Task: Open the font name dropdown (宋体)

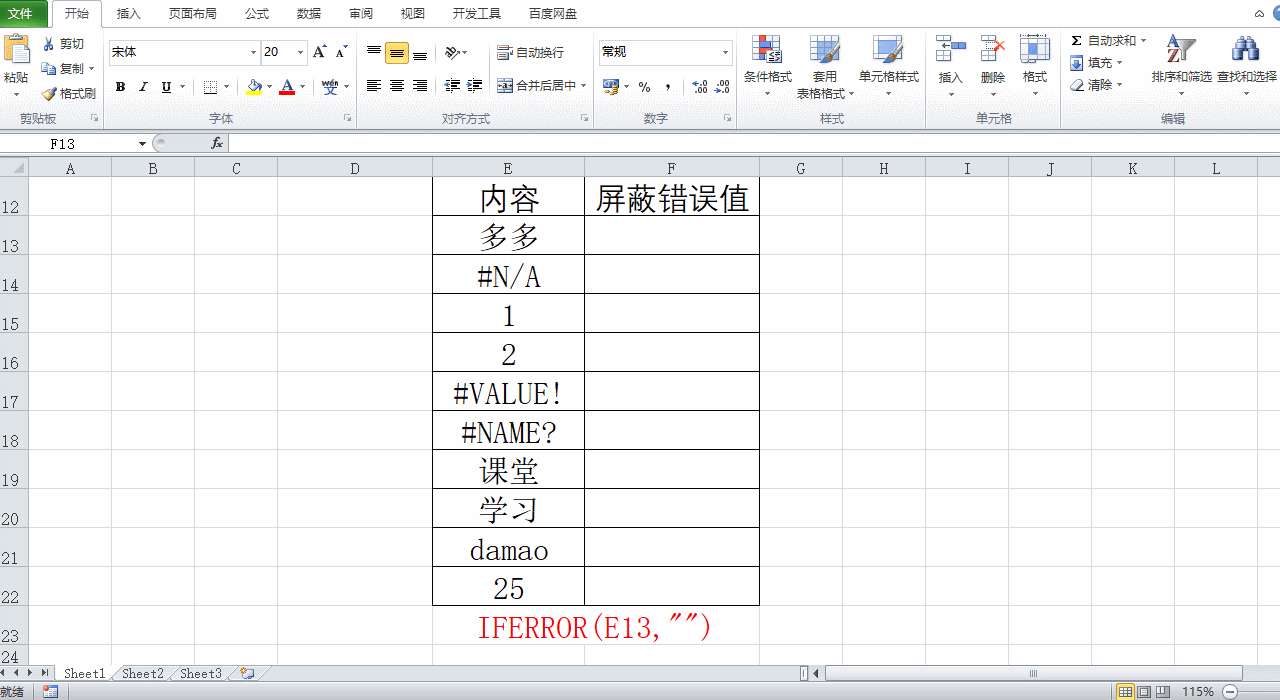Action: [x=253, y=52]
